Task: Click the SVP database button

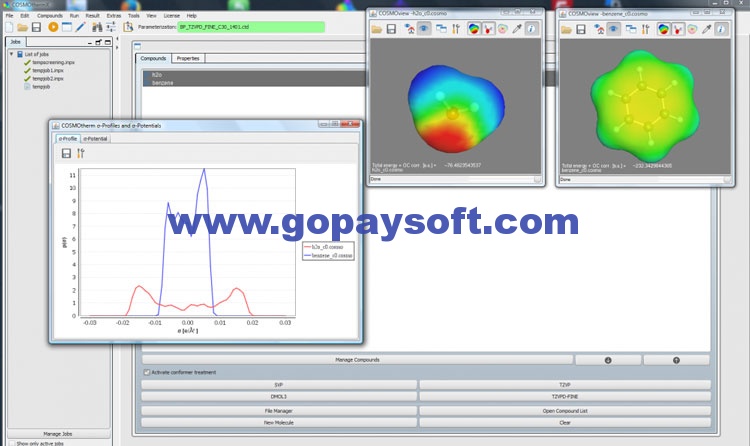Action: point(279,385)
